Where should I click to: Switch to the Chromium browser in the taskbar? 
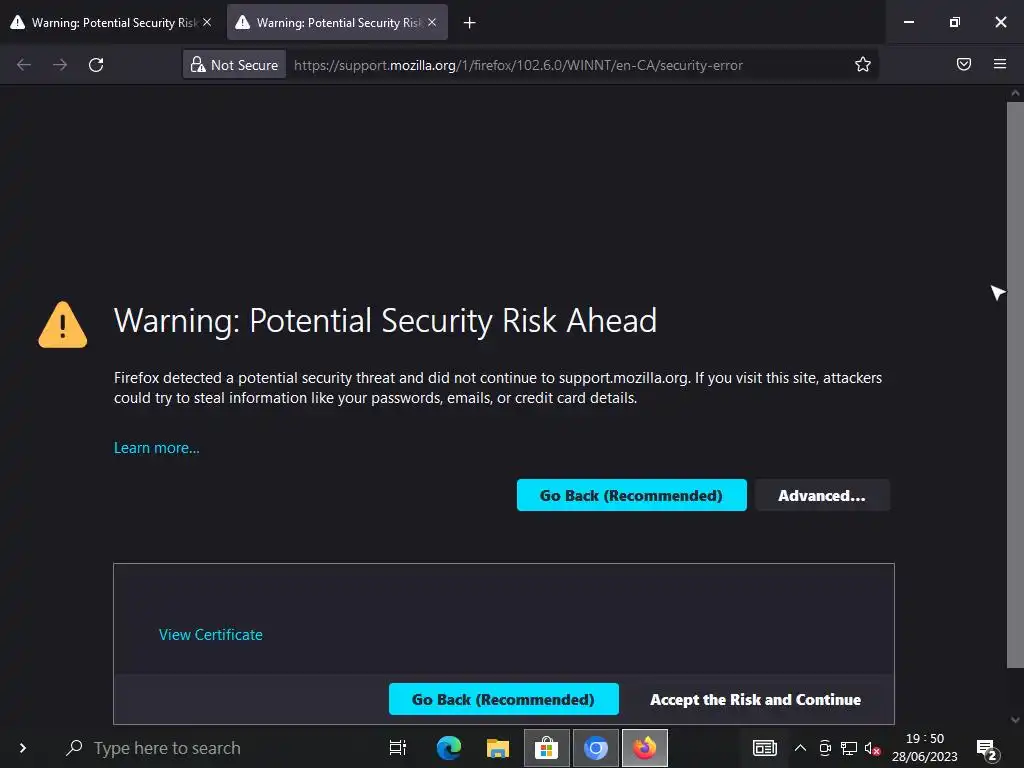pyautogui.click(x=596, y=748)
